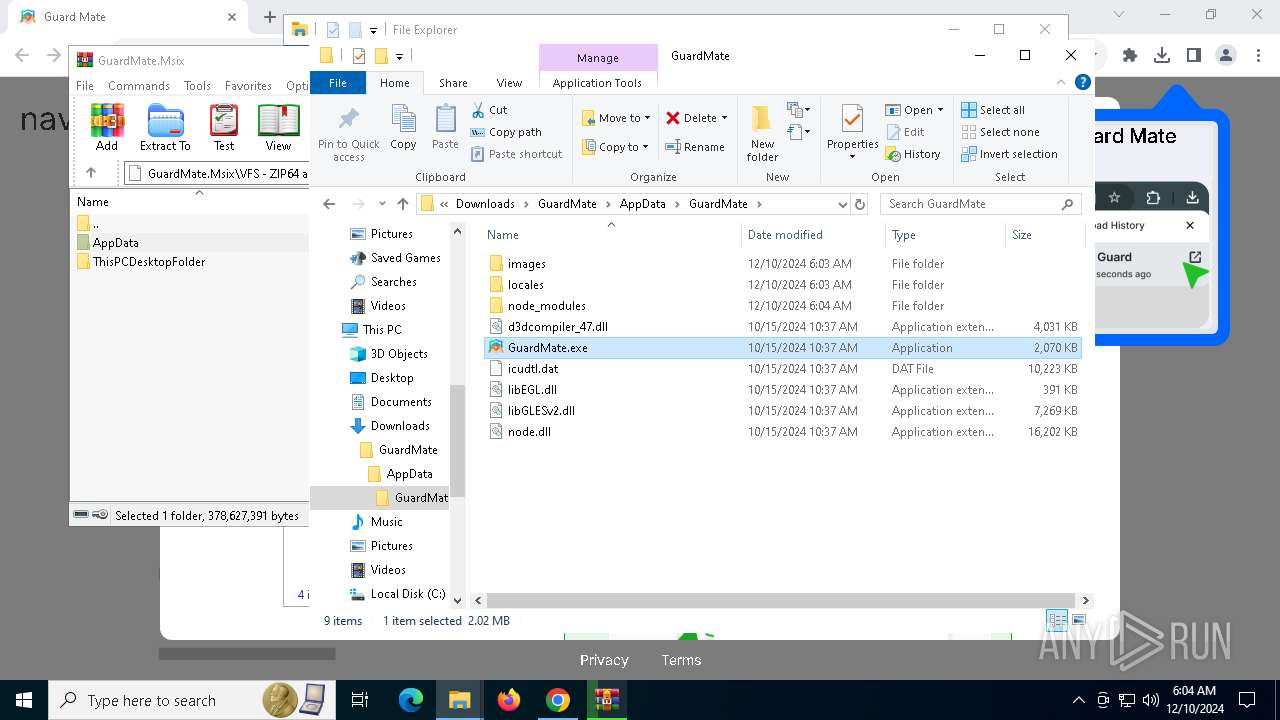Select ThisPCDesktopFolder in WinRAR list
The image size is (1280, 720).
140,262
